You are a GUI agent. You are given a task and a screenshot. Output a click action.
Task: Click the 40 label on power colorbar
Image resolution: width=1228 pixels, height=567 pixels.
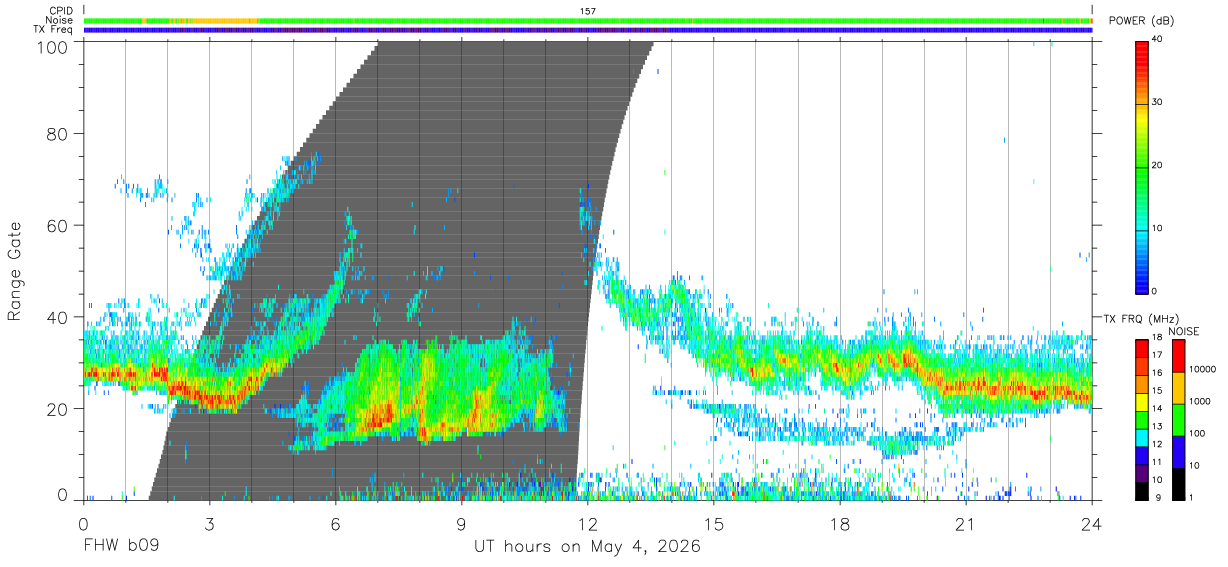(x=1158, y=40)
